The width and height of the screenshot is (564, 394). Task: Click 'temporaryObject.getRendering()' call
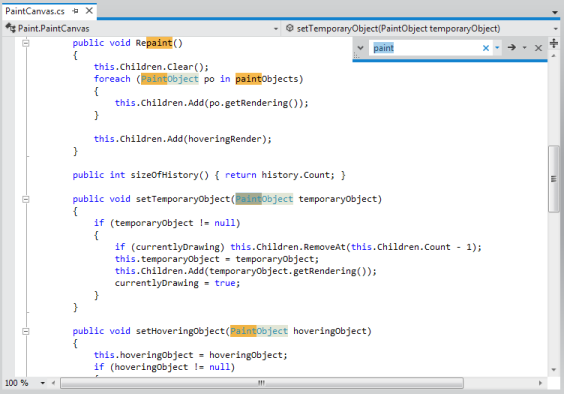(x=288, y=271)
